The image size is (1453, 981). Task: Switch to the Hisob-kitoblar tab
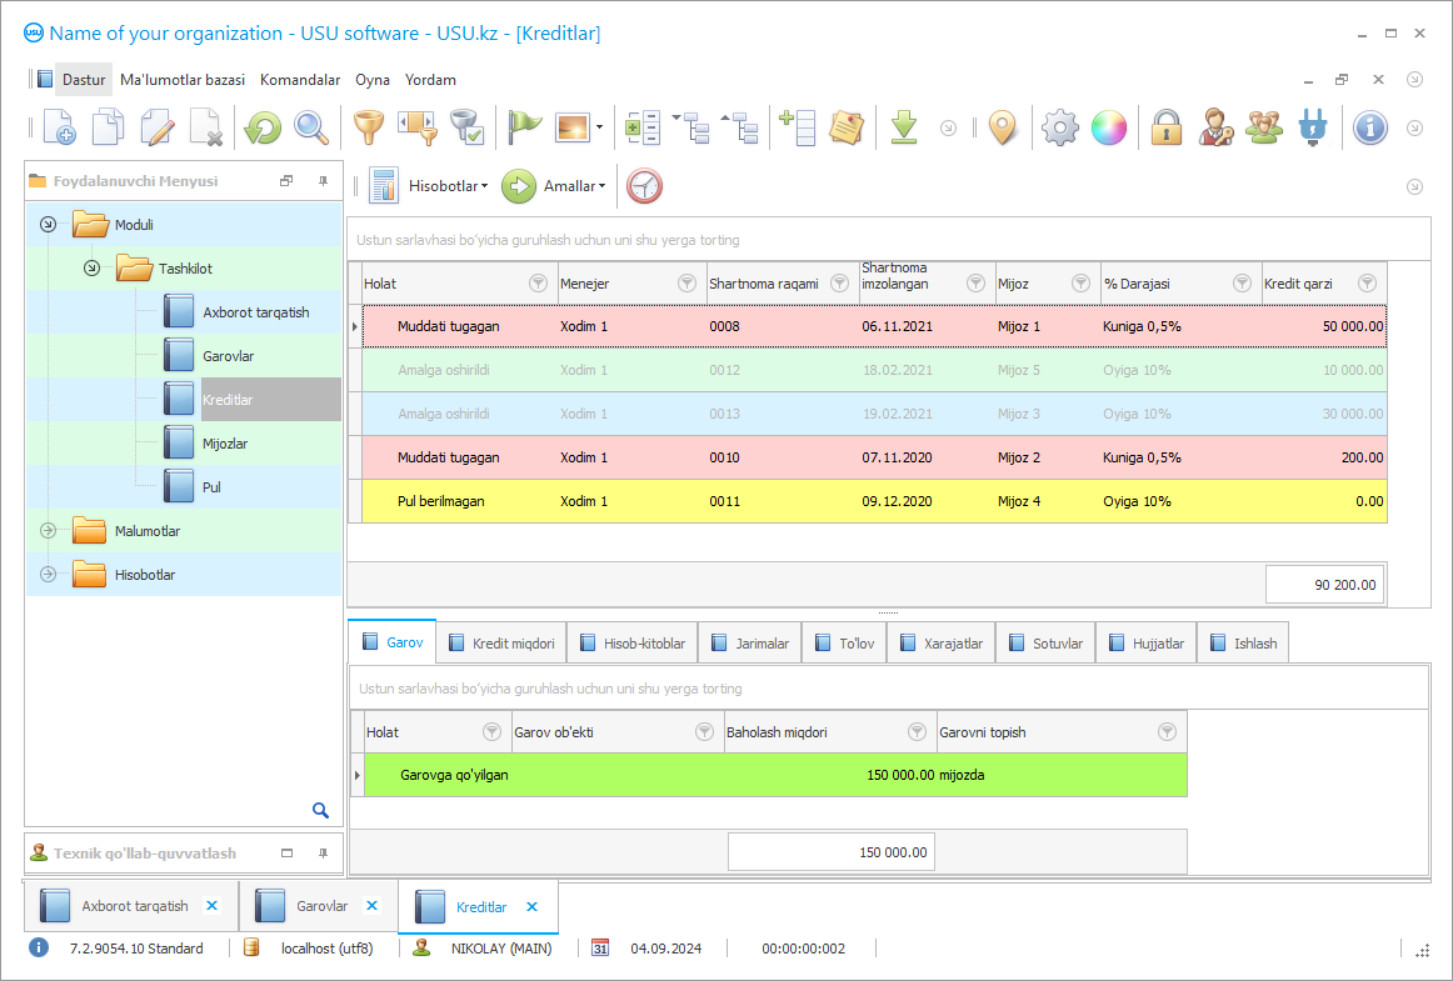click(x=633, y=643)
